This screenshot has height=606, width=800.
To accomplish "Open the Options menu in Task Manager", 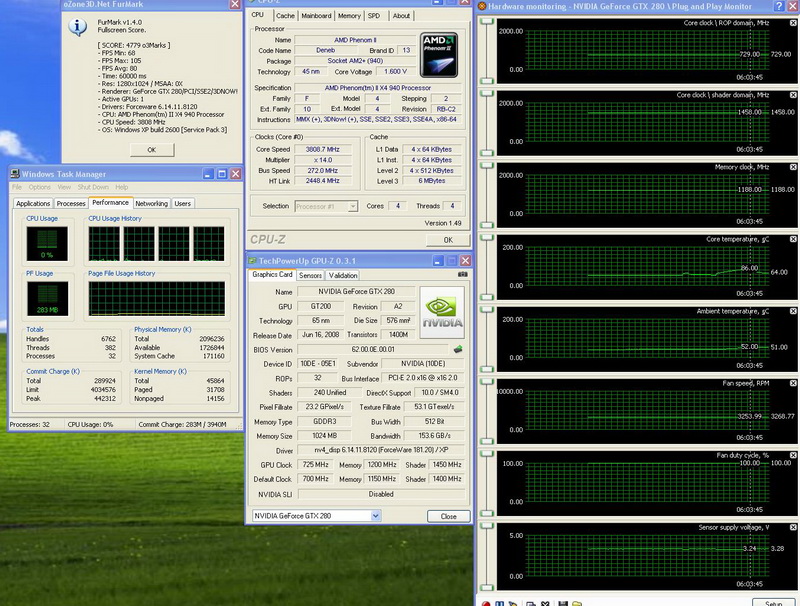I will pos(39,187).
